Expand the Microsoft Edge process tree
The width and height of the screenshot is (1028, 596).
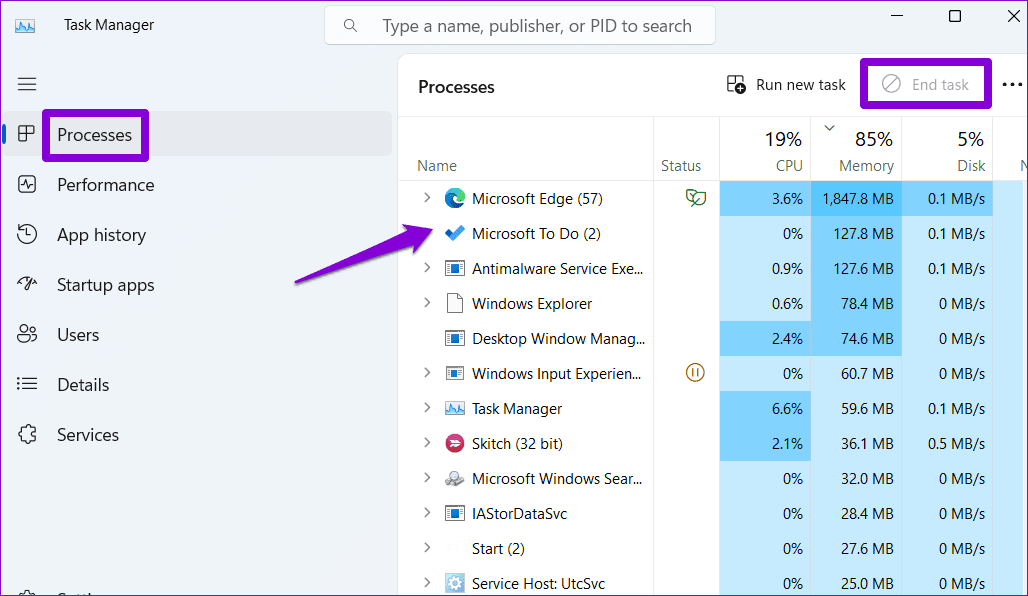(x=428, y=198)
